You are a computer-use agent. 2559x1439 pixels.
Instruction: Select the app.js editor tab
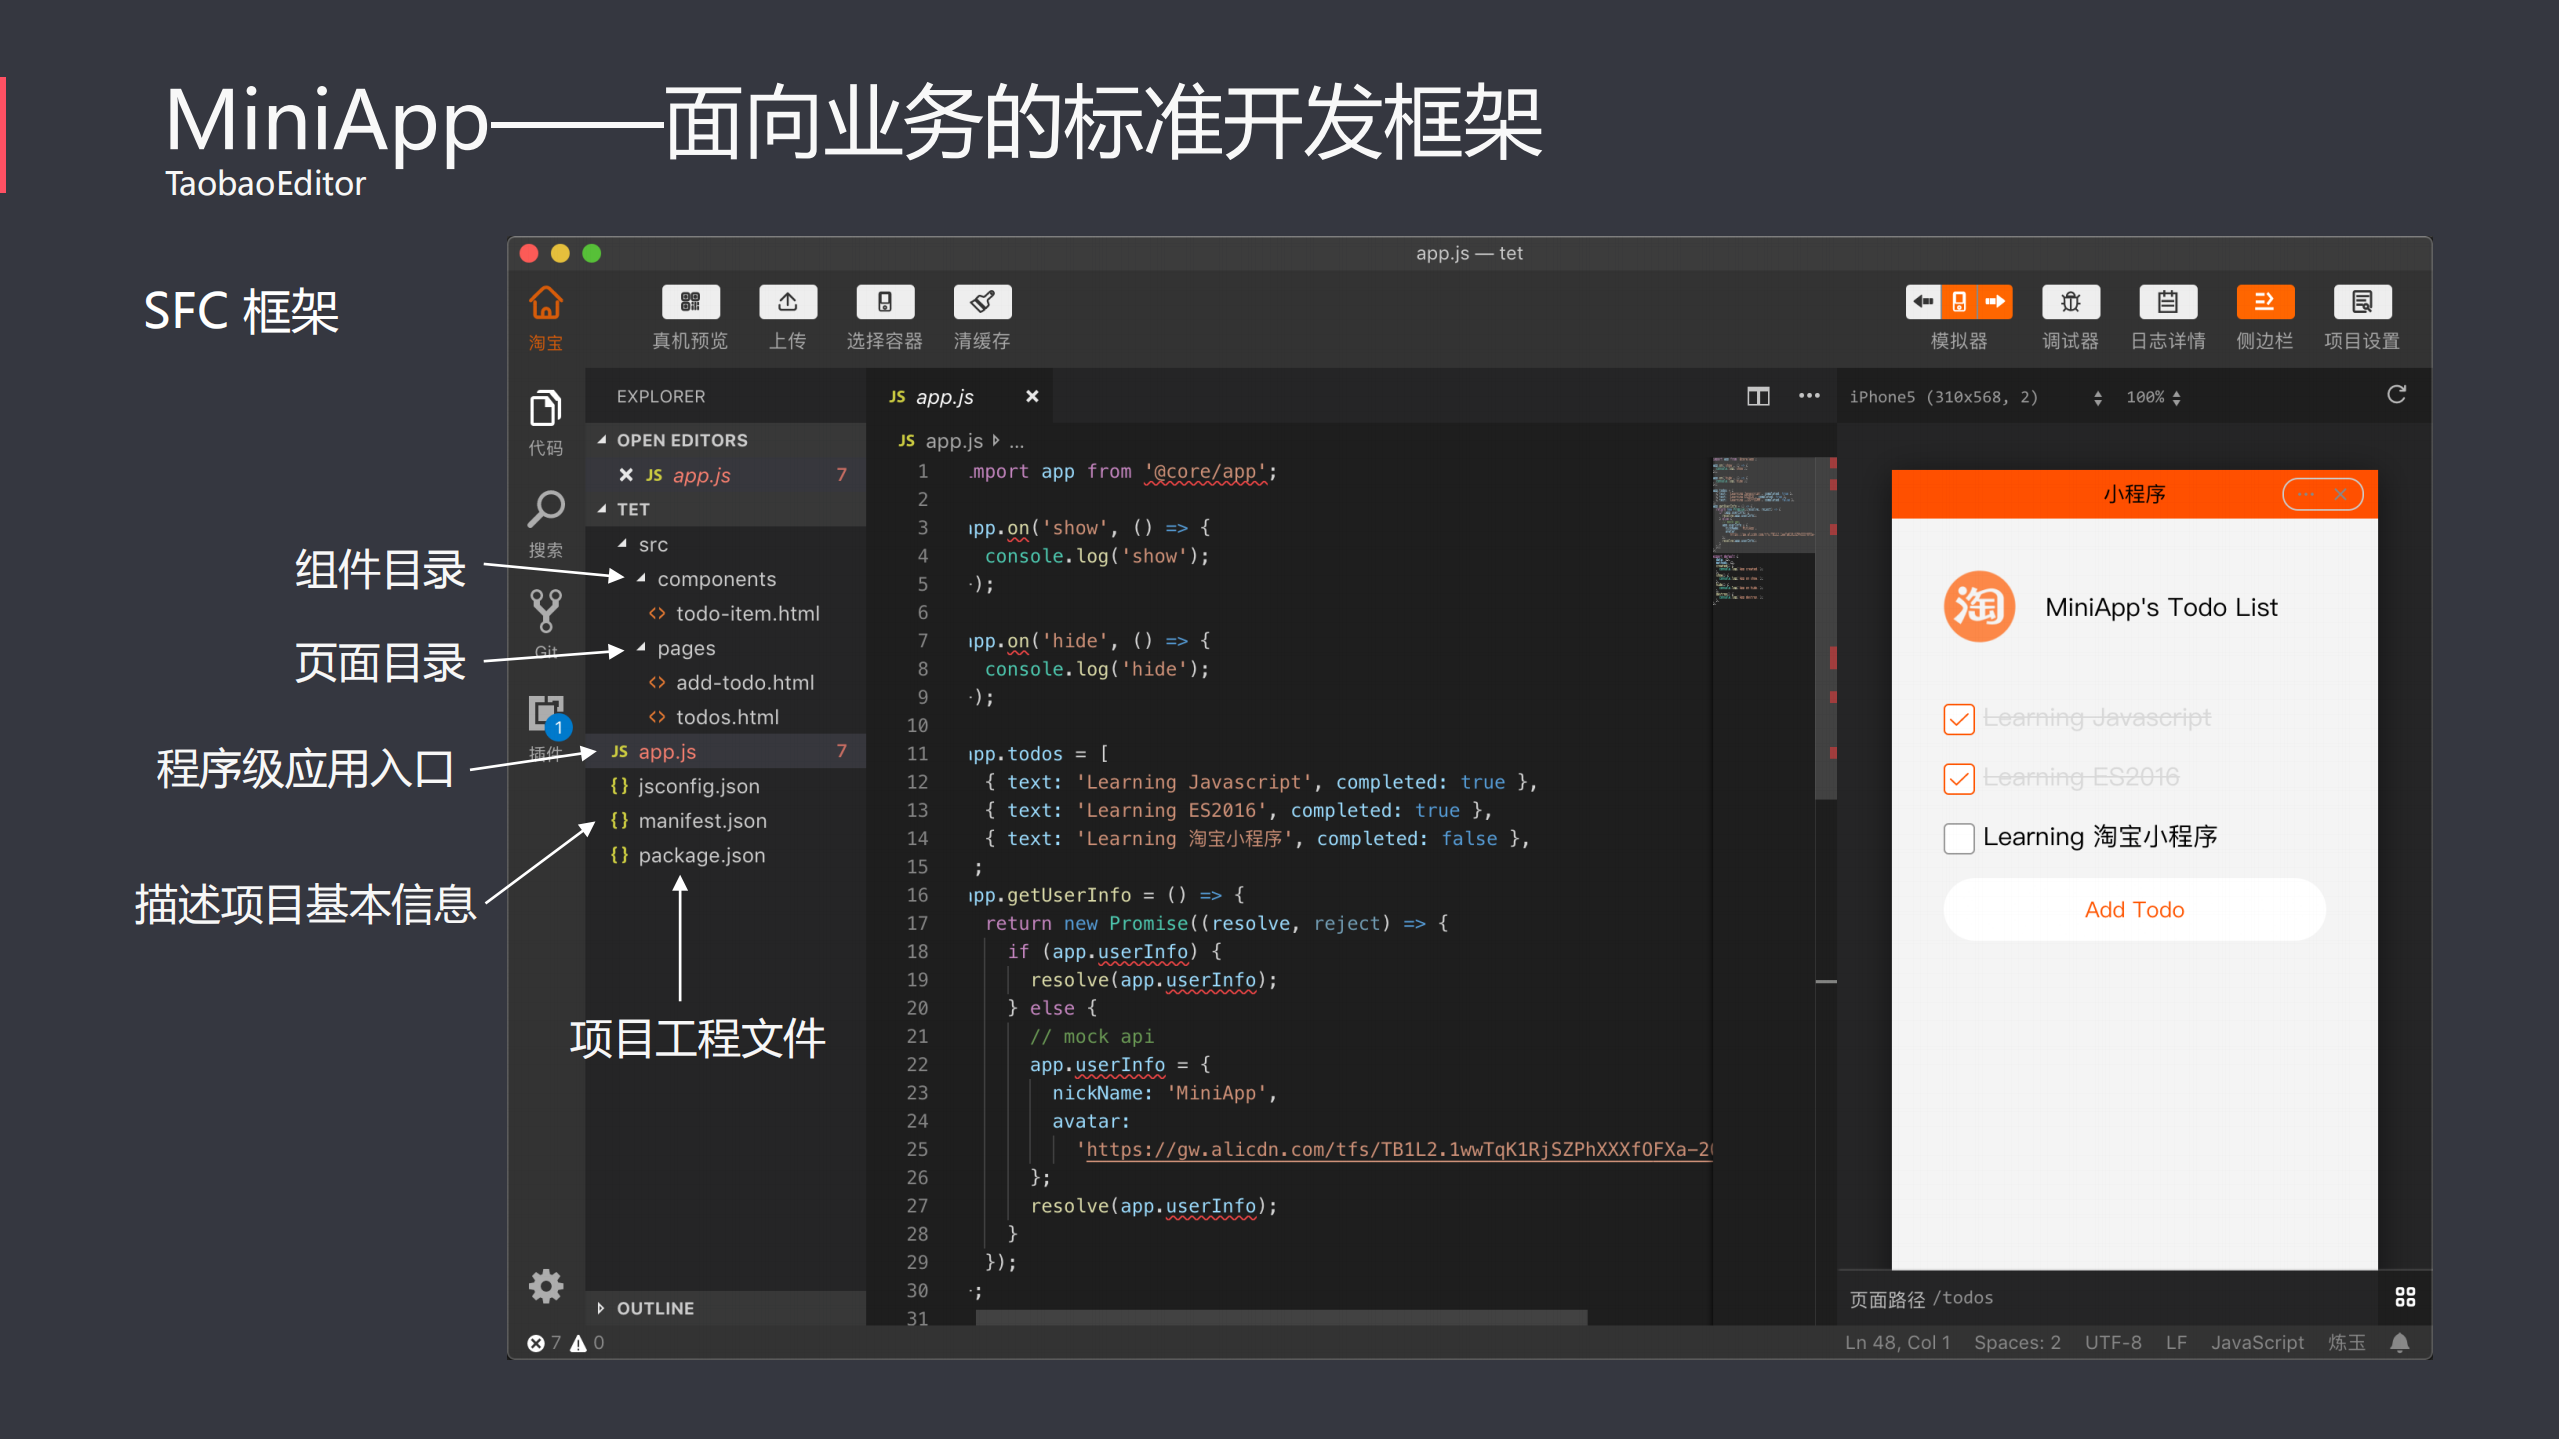pos(944,396)
